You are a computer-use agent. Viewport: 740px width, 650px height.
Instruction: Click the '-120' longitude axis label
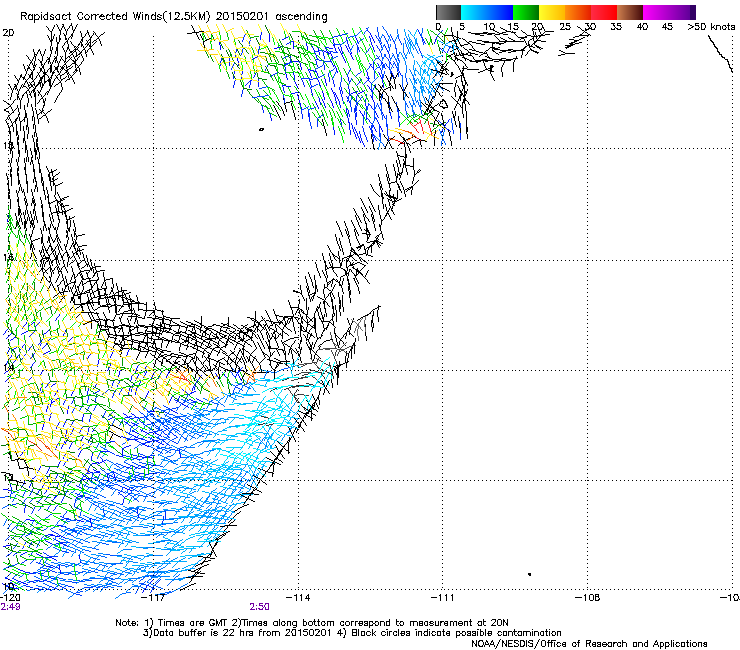pos(10,598)
